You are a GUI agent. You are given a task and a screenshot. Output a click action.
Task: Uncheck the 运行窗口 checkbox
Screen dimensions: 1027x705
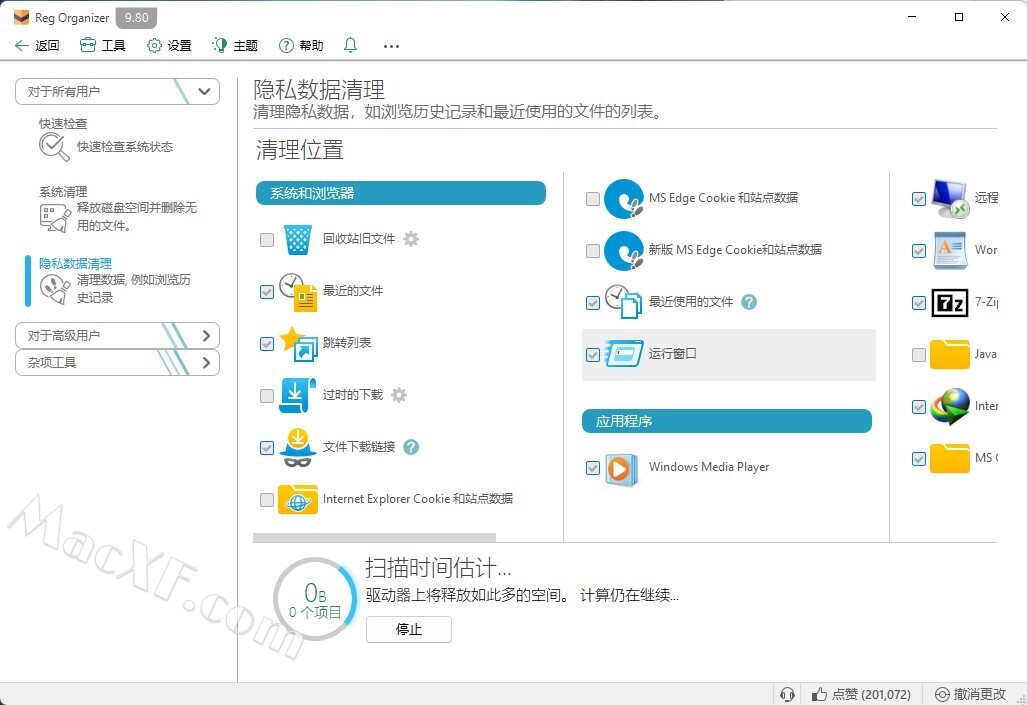pos(593,354)
